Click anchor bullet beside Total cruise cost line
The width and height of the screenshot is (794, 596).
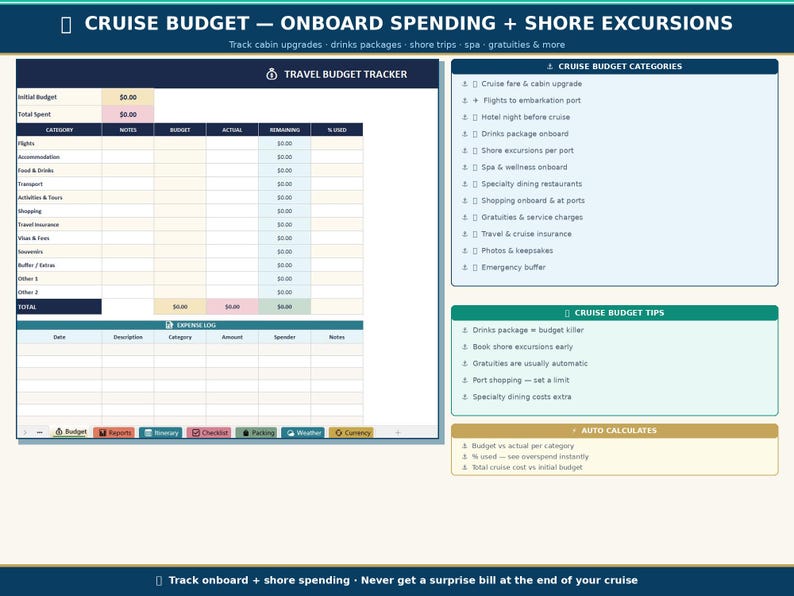(464, 467)
